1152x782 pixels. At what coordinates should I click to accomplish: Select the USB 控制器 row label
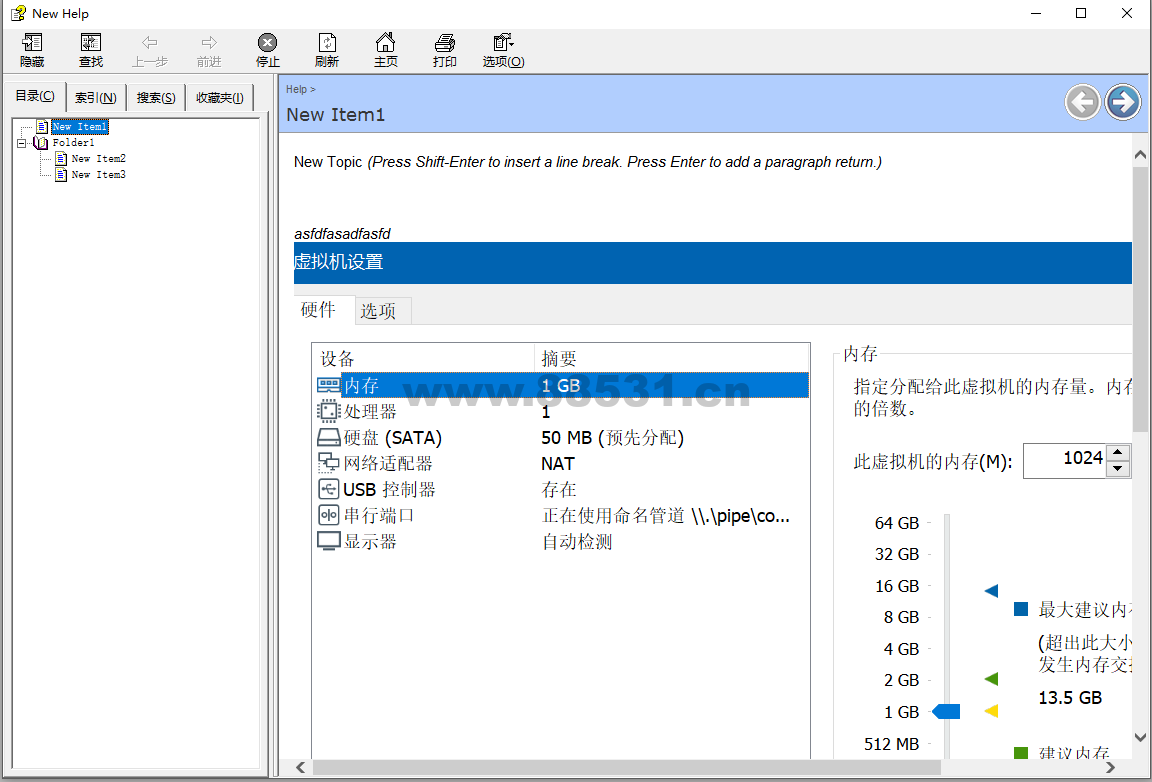point(389,489)
